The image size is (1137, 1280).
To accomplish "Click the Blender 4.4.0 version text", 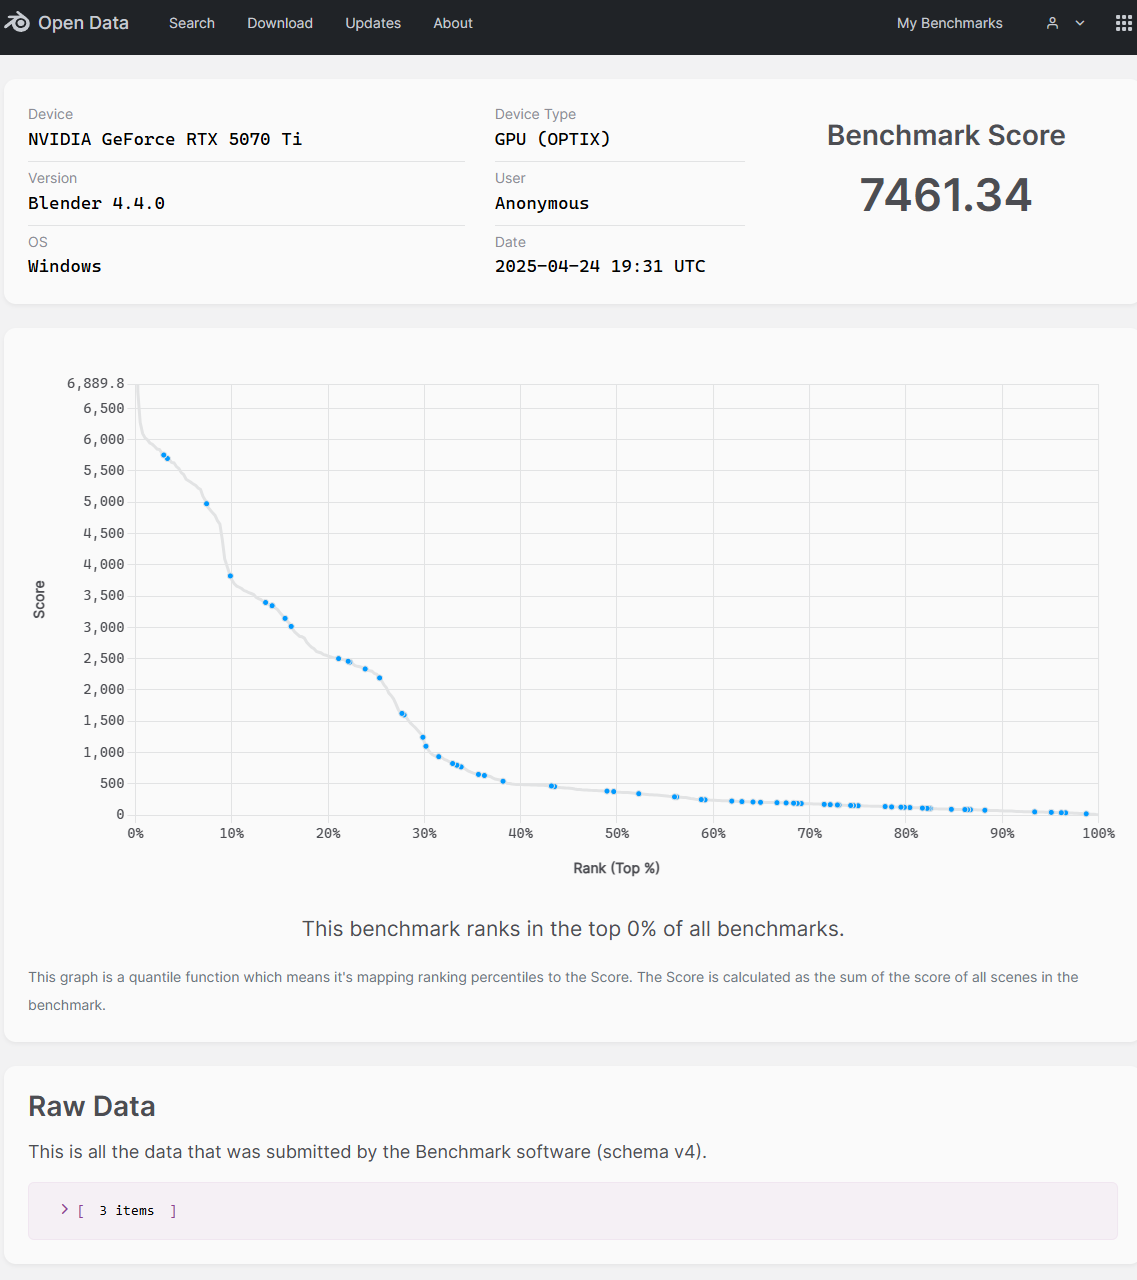I will coord(96,203).
